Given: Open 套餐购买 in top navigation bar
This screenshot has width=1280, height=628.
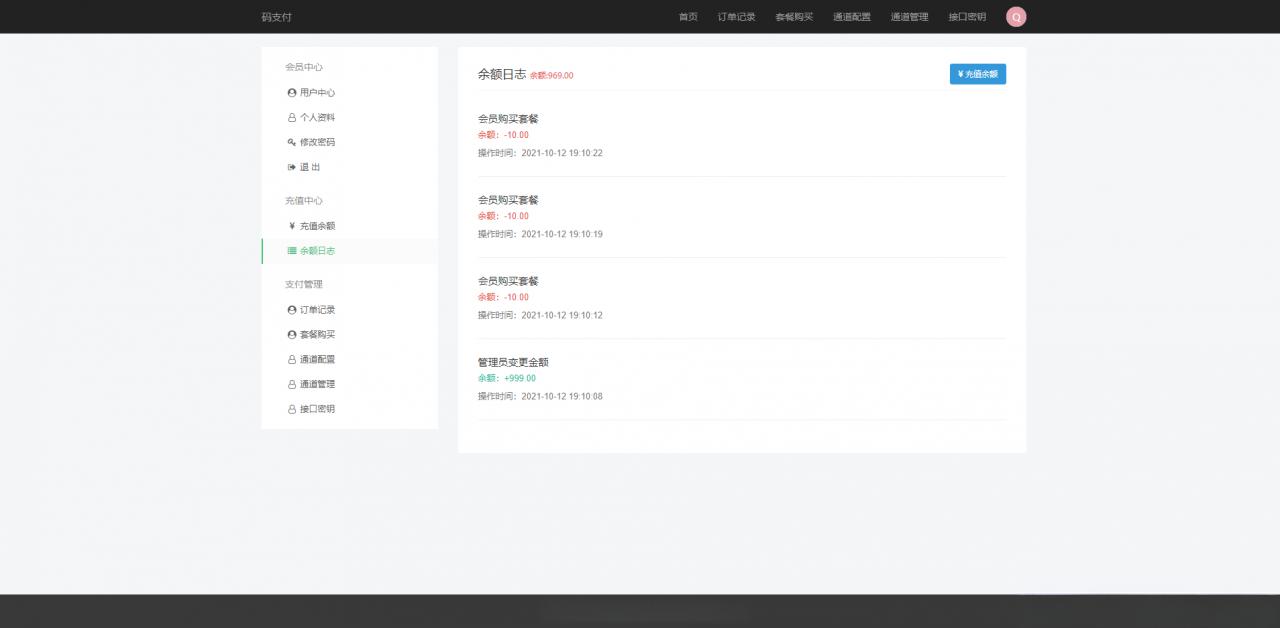Looking at the screenshot, I should tap(794, 17).
